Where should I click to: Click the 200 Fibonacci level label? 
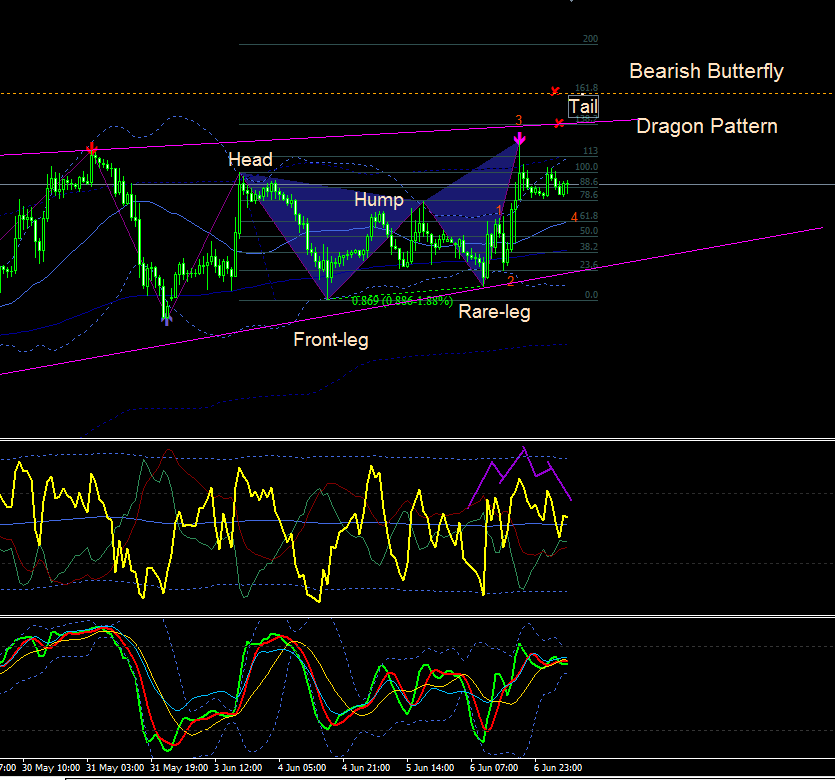[590, 39]
